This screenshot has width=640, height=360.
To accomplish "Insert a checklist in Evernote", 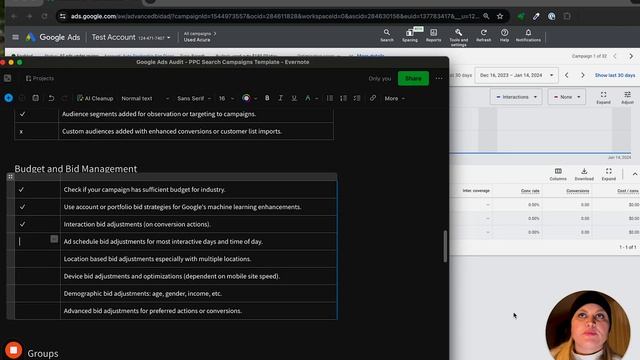I will (357, 98).
